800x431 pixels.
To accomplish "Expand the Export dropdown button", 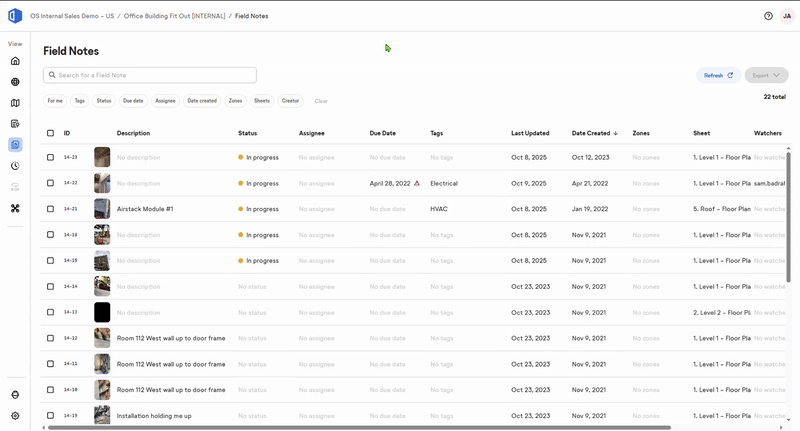I will coord(766,75).
